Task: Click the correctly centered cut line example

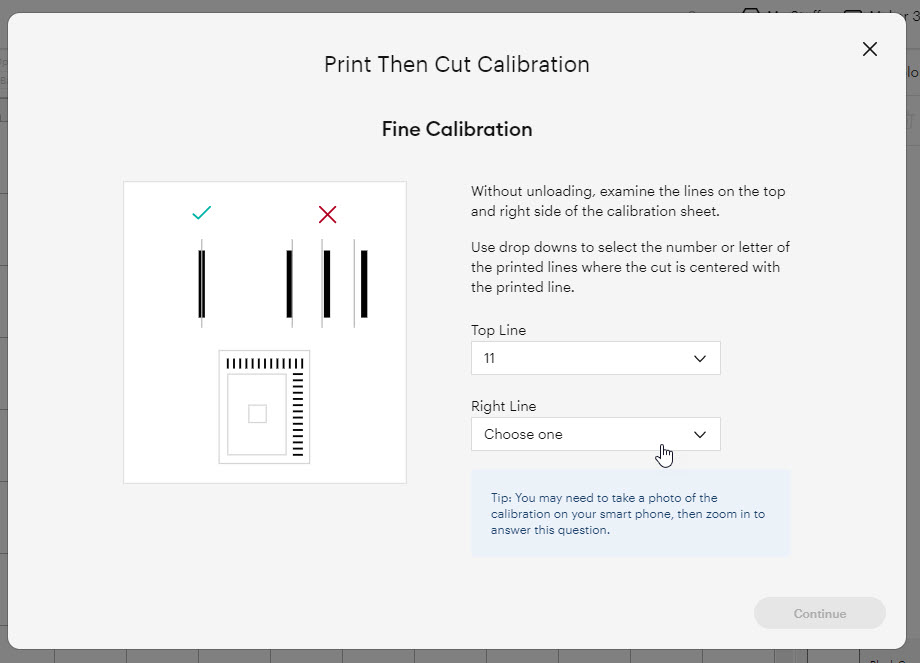Action: tap(202, 283)
